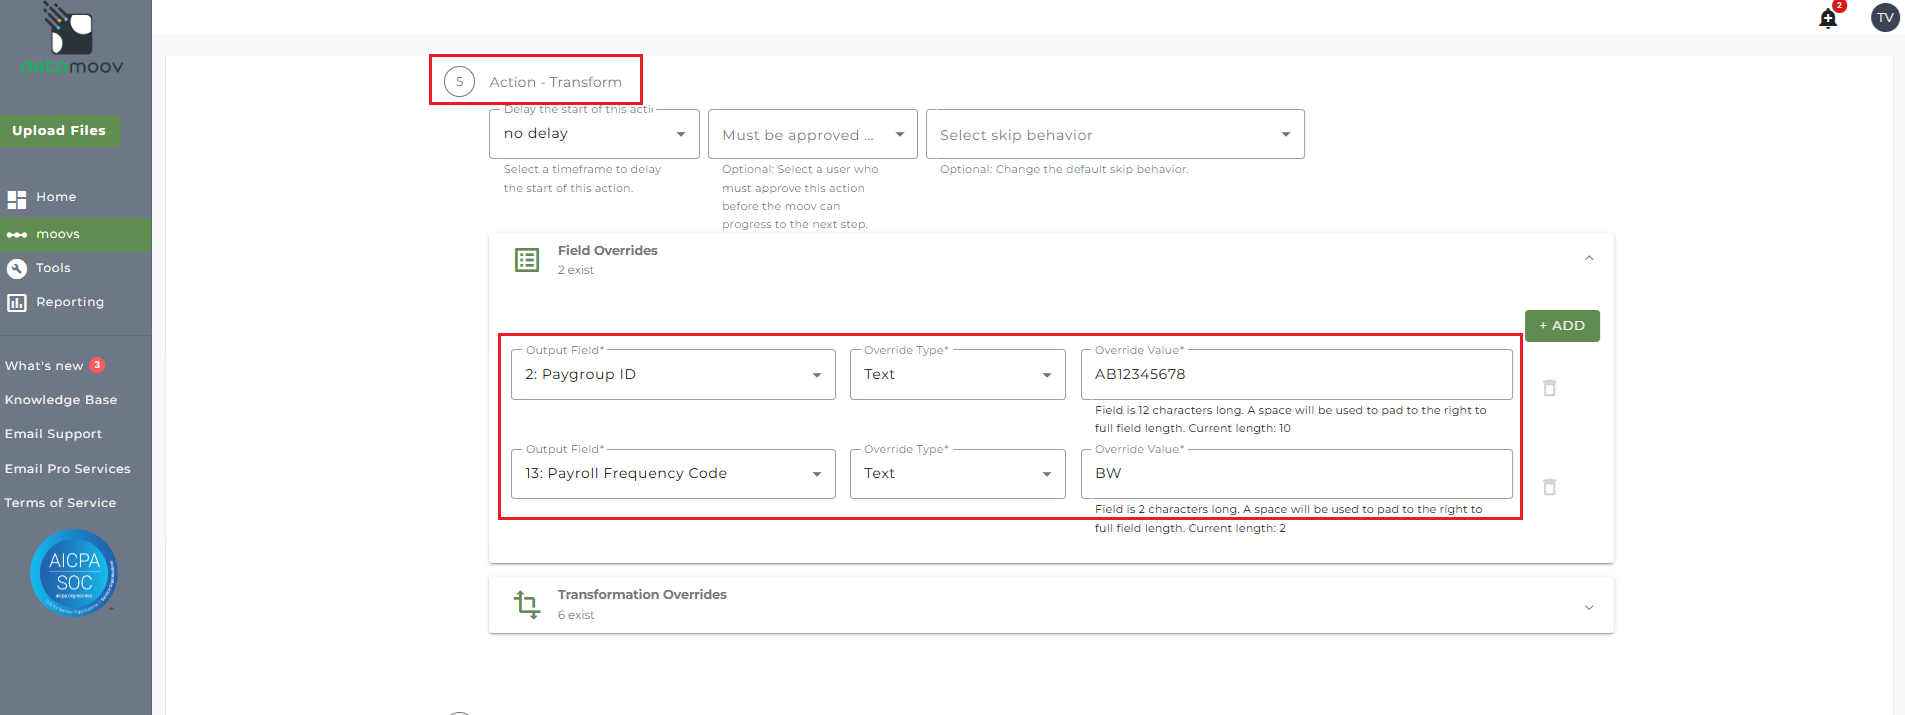Delete the Payroll Frequency Code override row
The image size is (1905, 715).
pyautogui.click(x=1549, y=487)
